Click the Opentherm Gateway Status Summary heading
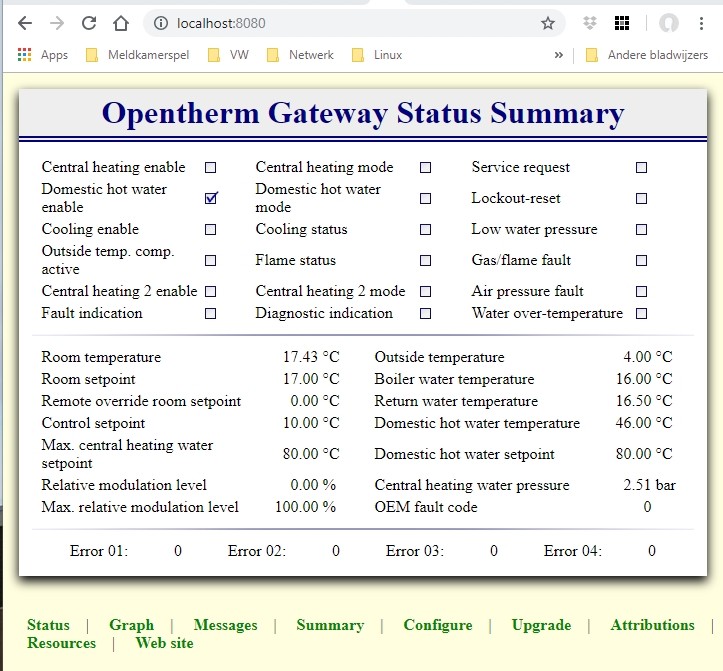 363,113
